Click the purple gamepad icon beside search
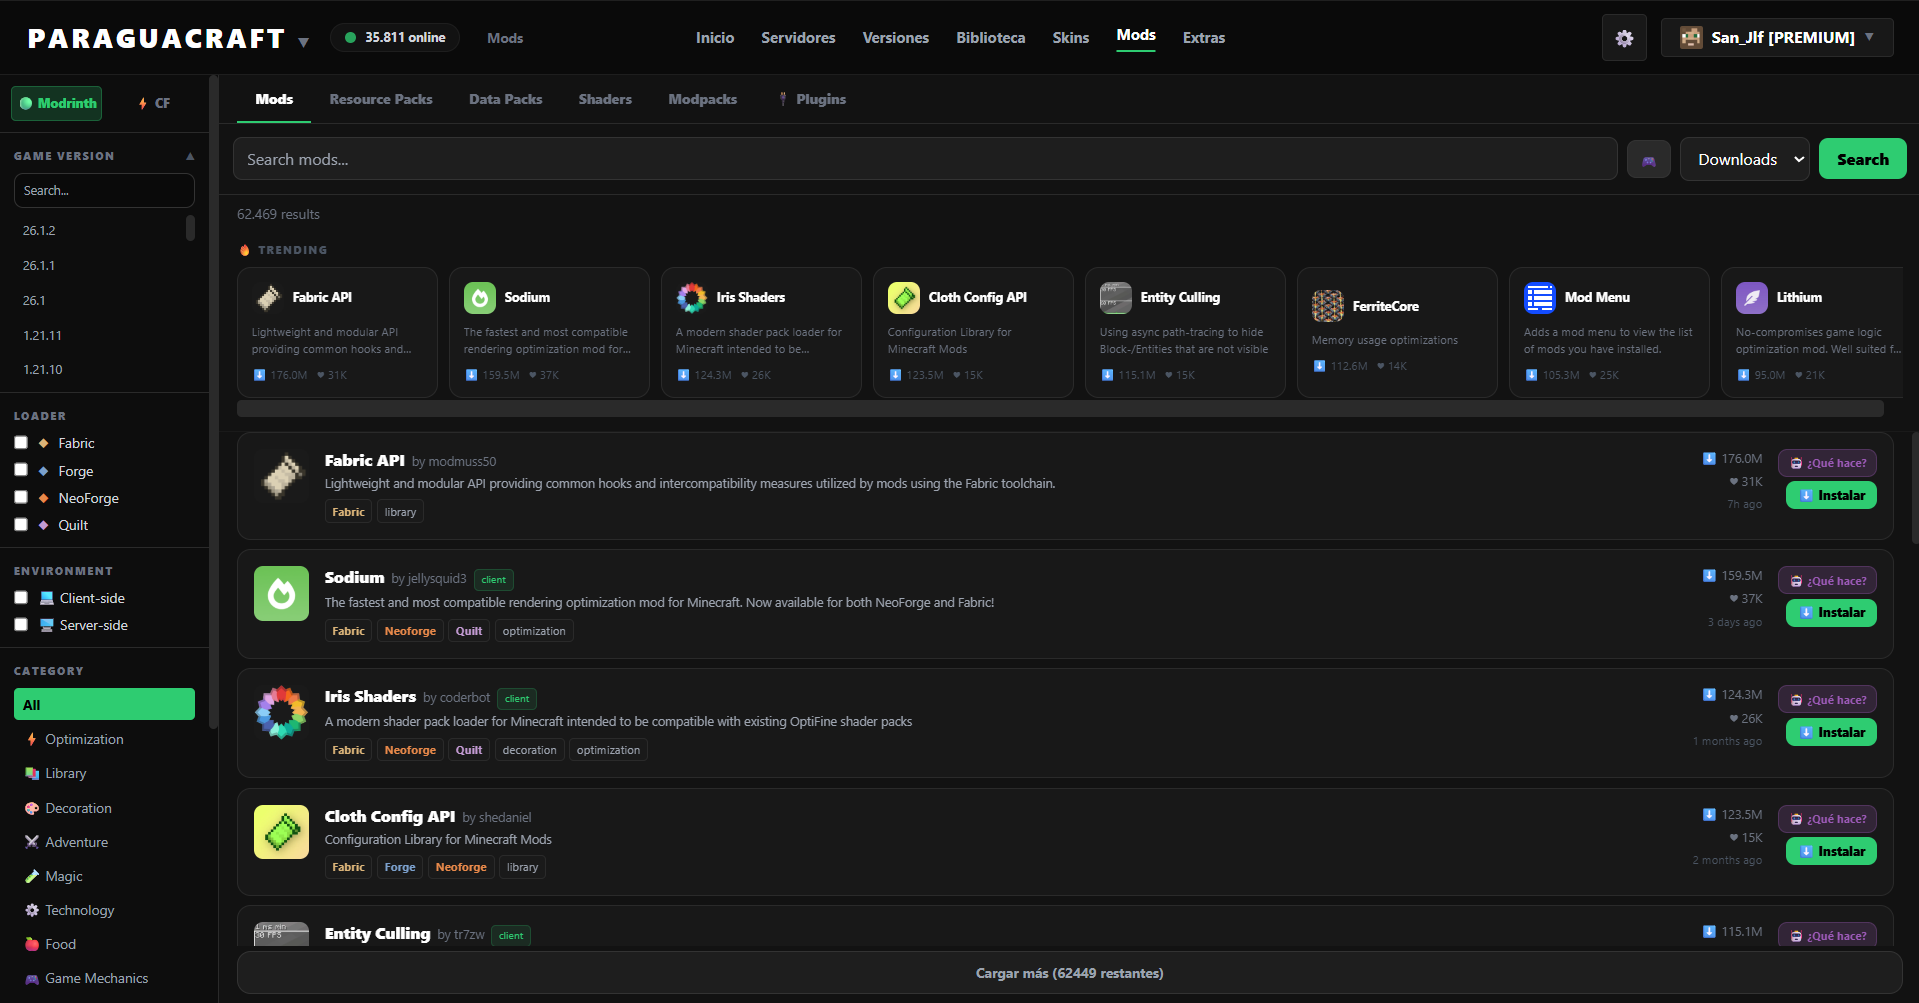 [1649, 160]
